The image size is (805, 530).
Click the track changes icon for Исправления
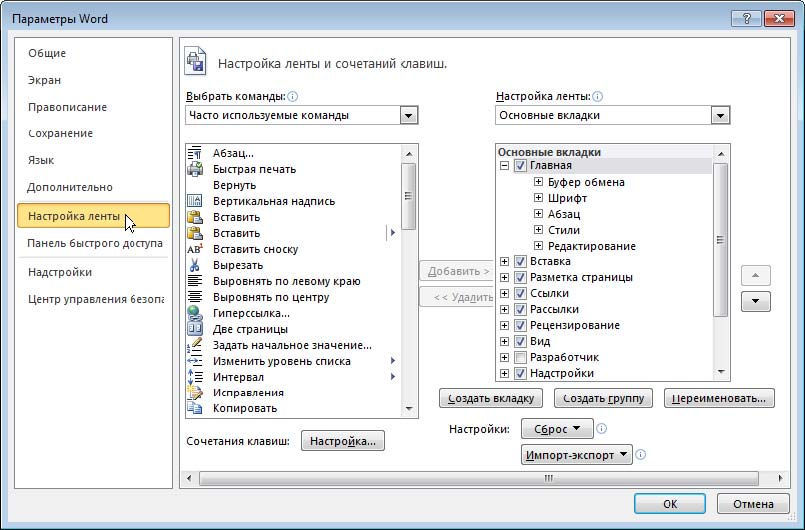(x=195, y=392)
